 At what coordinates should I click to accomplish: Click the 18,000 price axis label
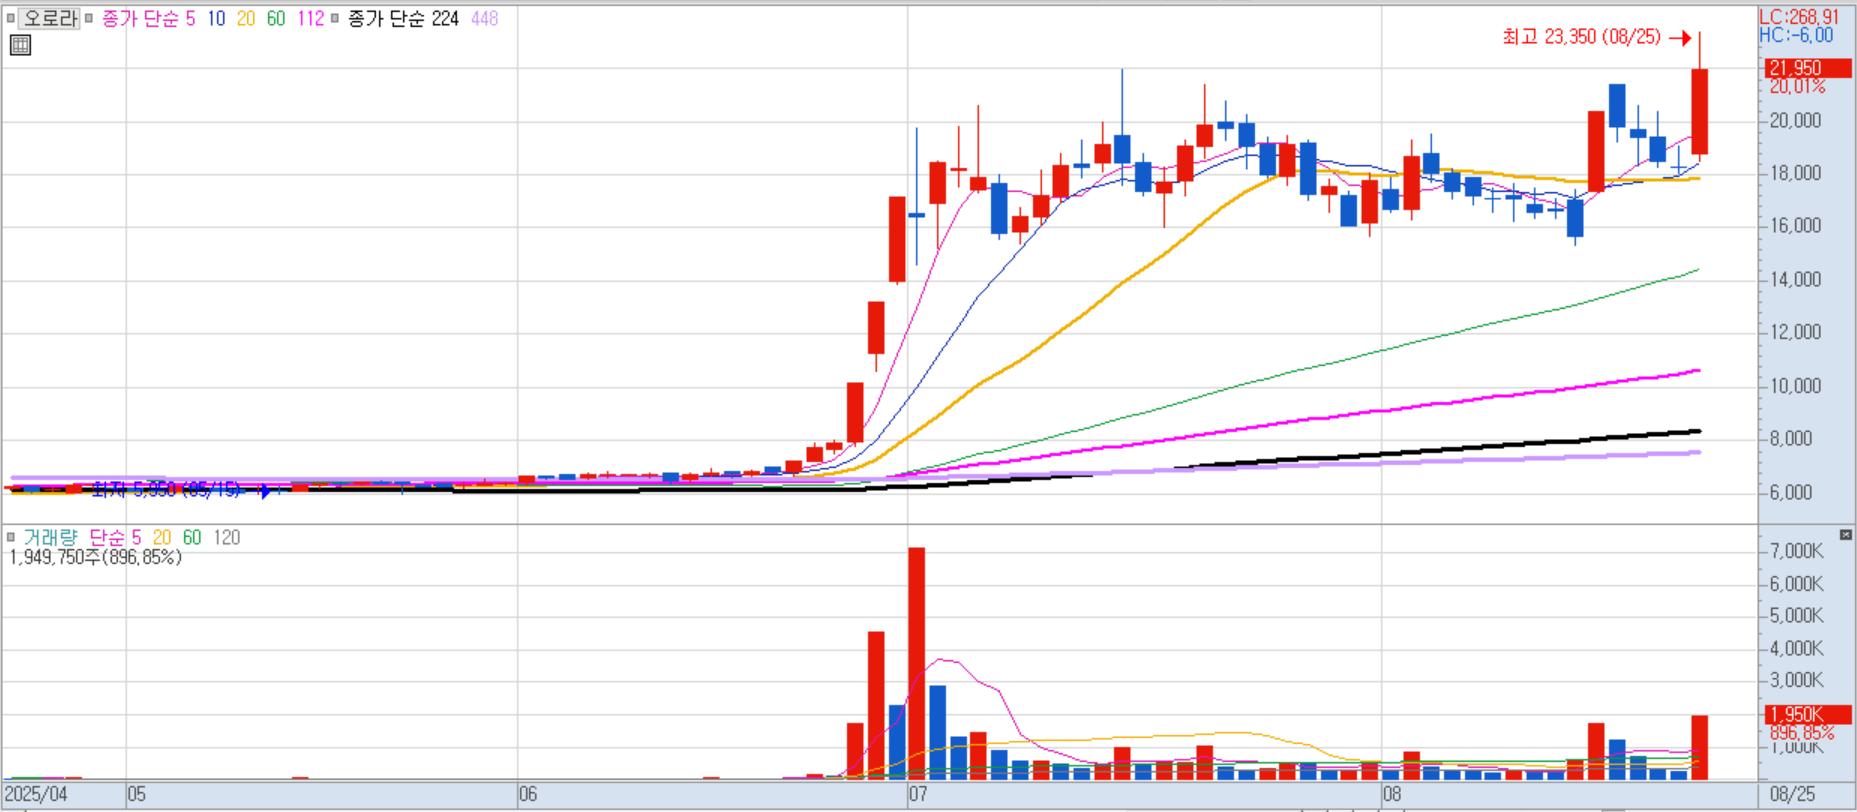pyautogui.click(x=1796, y=173)
